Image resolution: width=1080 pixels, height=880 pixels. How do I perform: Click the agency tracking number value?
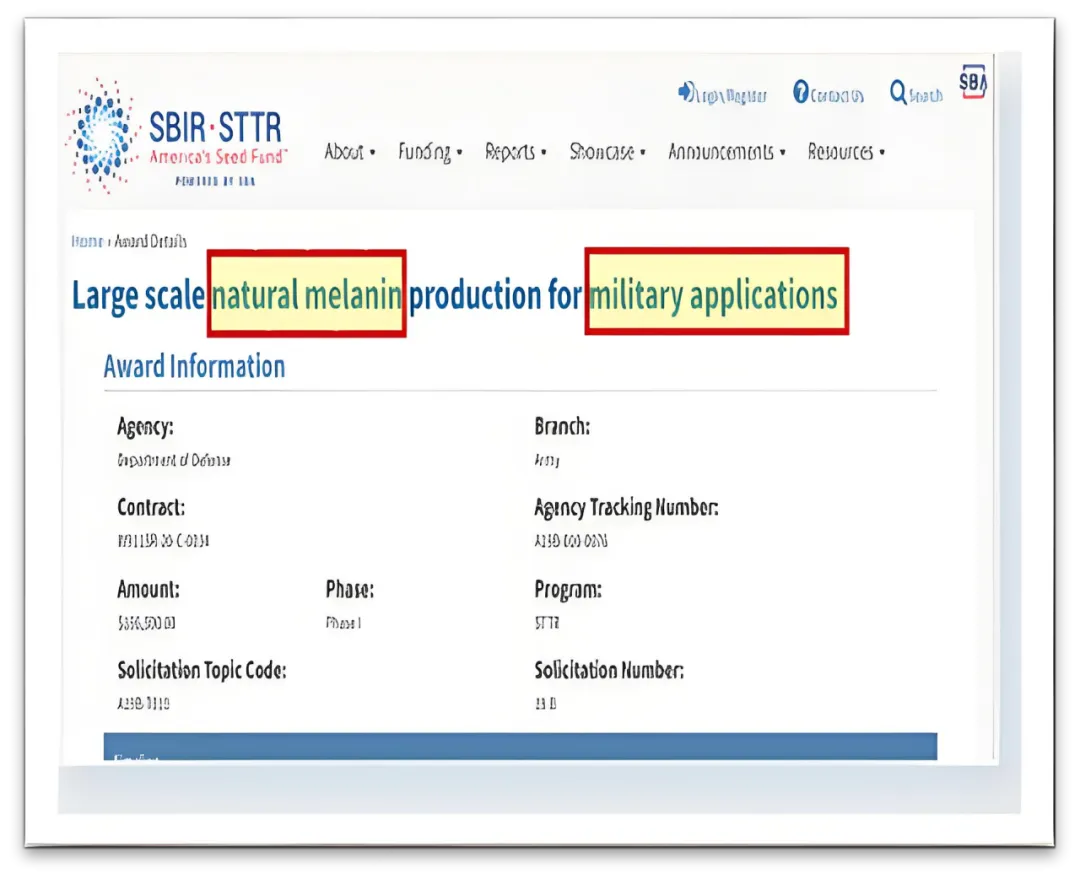(x=571, y=541)
